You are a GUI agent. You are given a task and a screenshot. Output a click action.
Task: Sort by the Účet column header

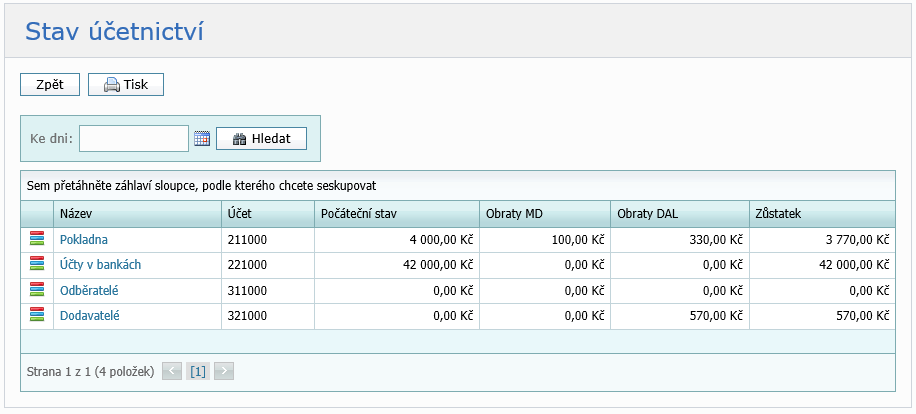(x=239, y=214)
